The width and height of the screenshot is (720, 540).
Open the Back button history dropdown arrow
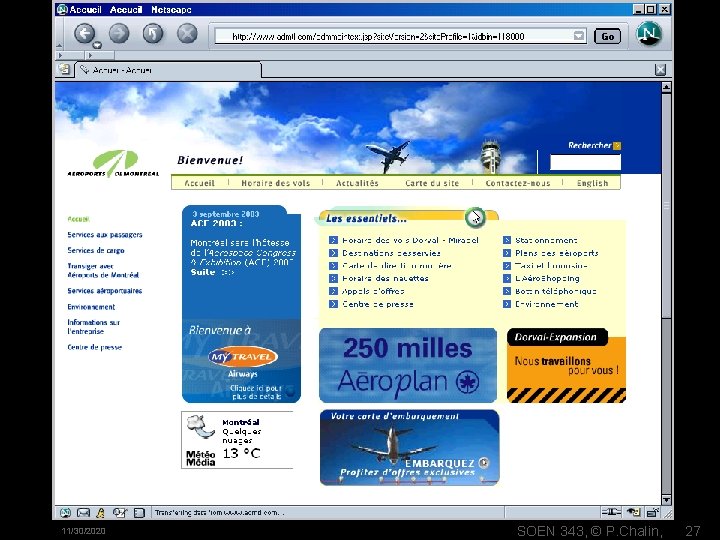point(97,45)
